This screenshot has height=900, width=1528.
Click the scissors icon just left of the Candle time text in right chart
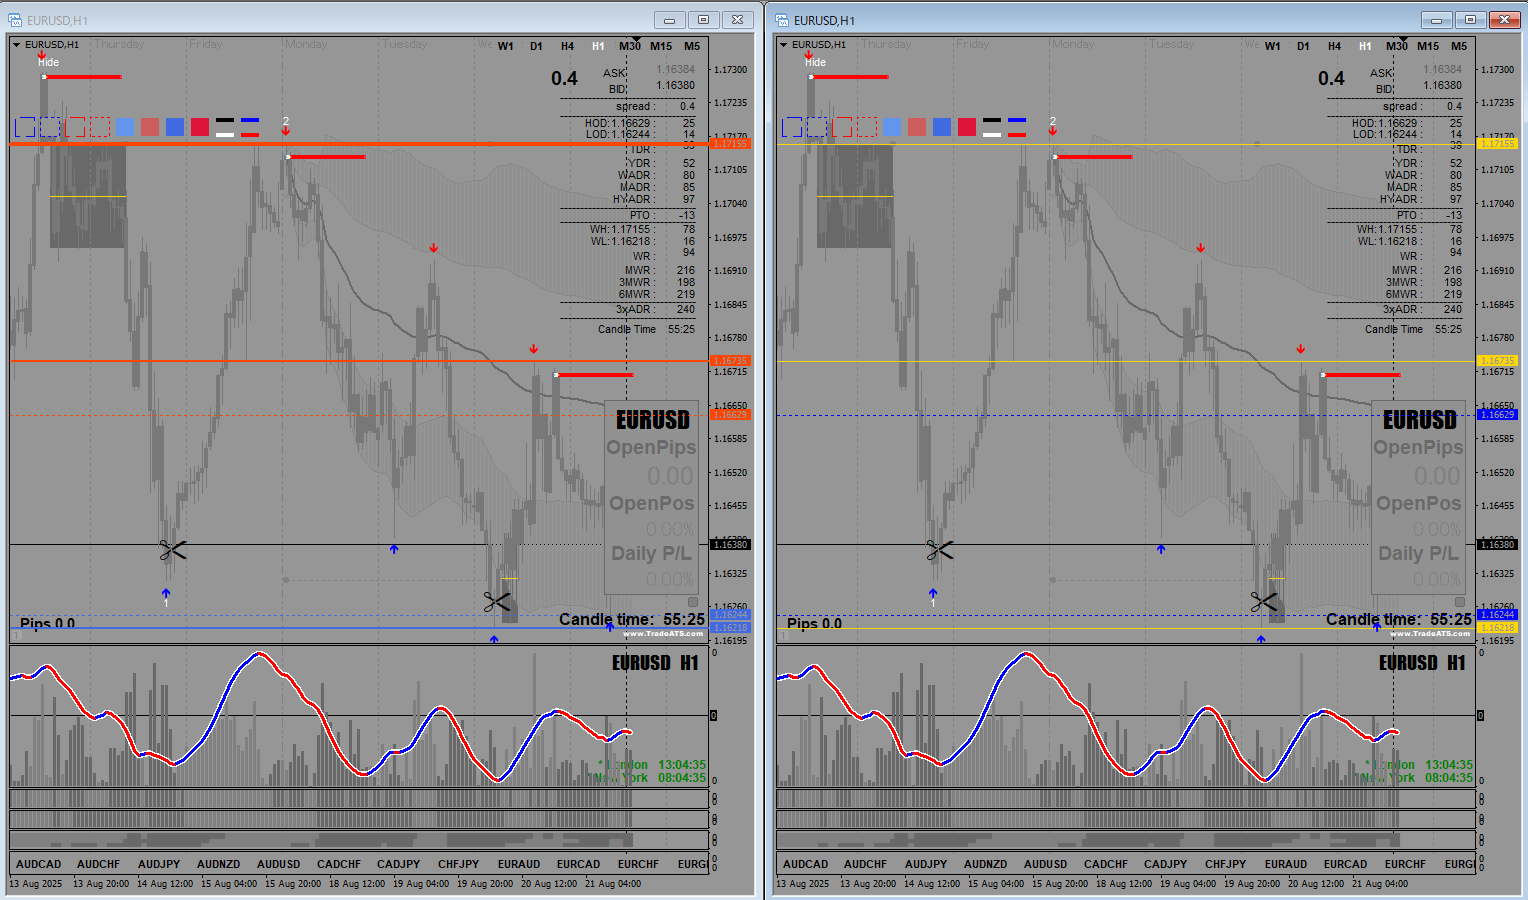click(x=1264, y=602)
